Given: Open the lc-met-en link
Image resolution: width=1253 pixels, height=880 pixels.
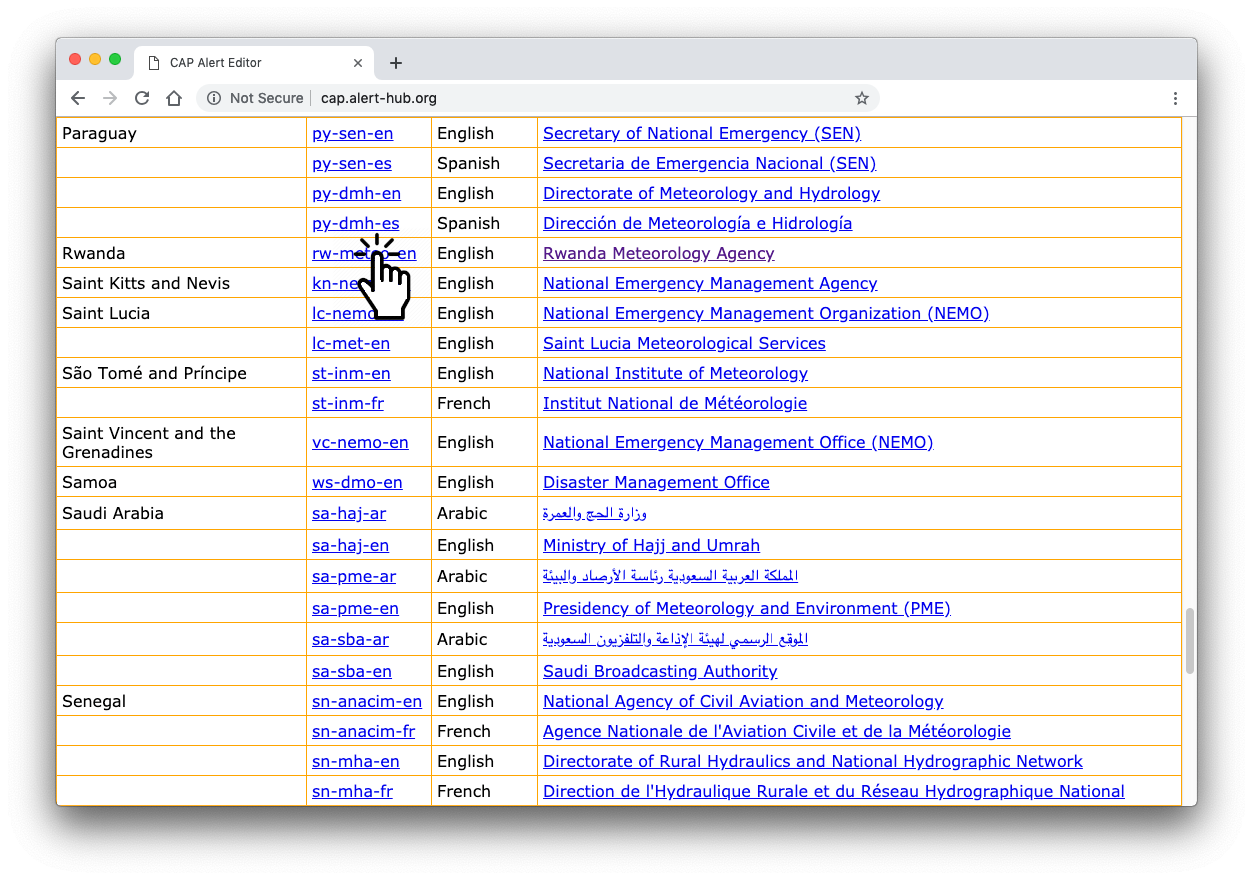Looking at the screenshot, I should pyautogui.click(x=351, y=343).
